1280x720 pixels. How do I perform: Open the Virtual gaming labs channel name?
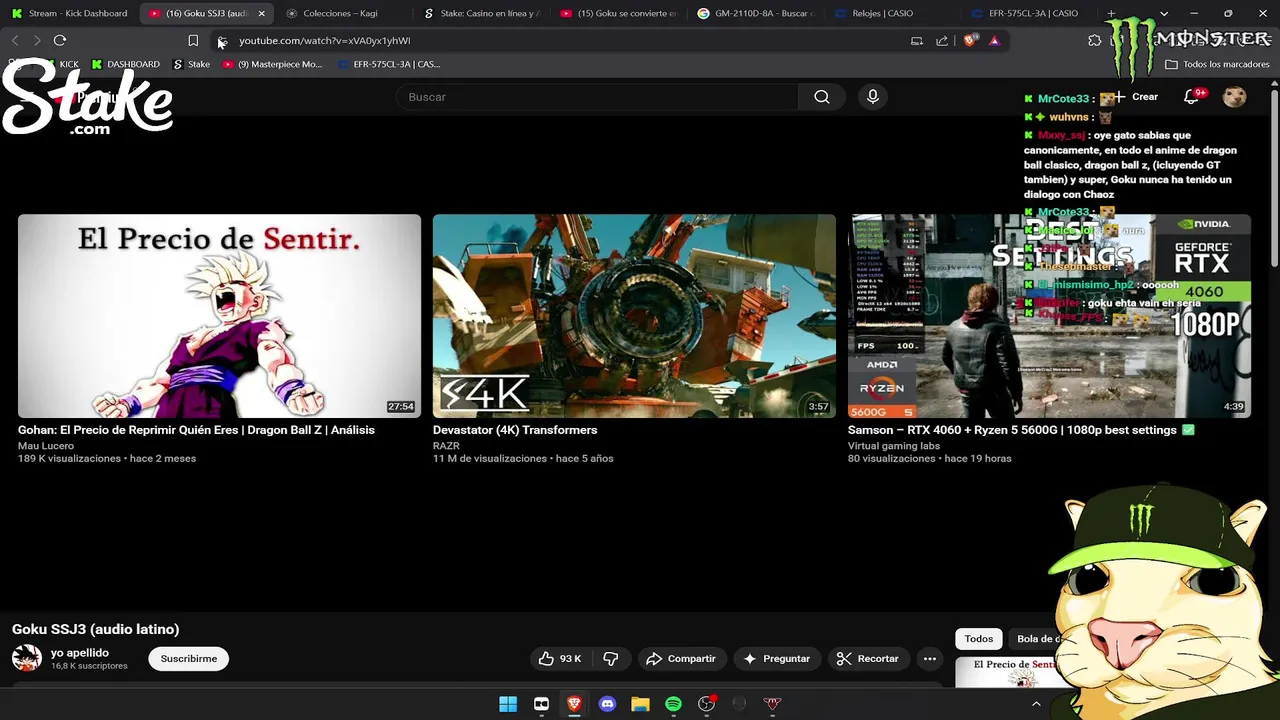pos(894,446)
